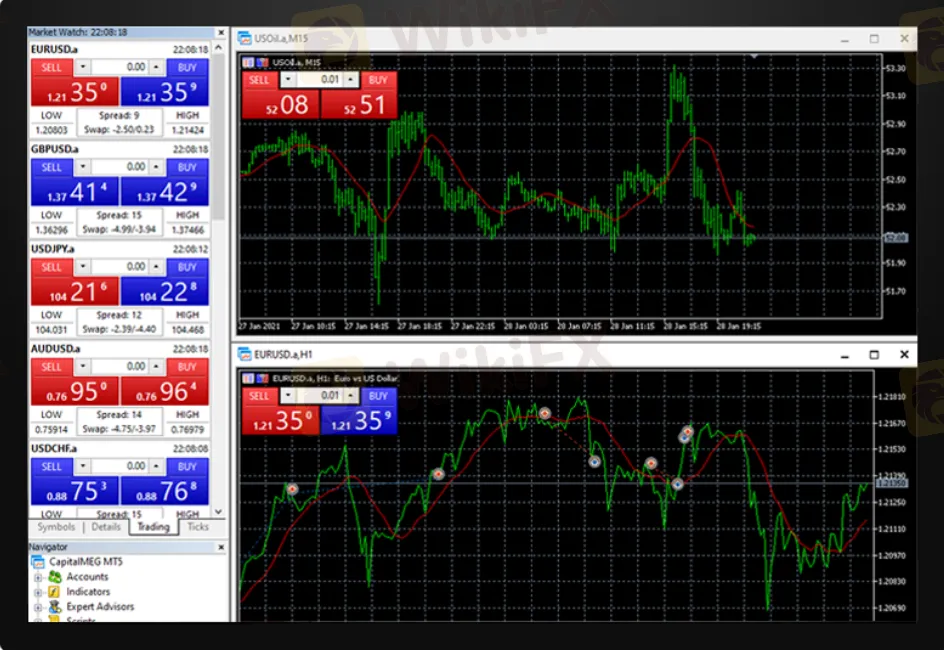Expand the Indicators tree node
Viewport: 944px width, 650px height.
tap(37, 592)
